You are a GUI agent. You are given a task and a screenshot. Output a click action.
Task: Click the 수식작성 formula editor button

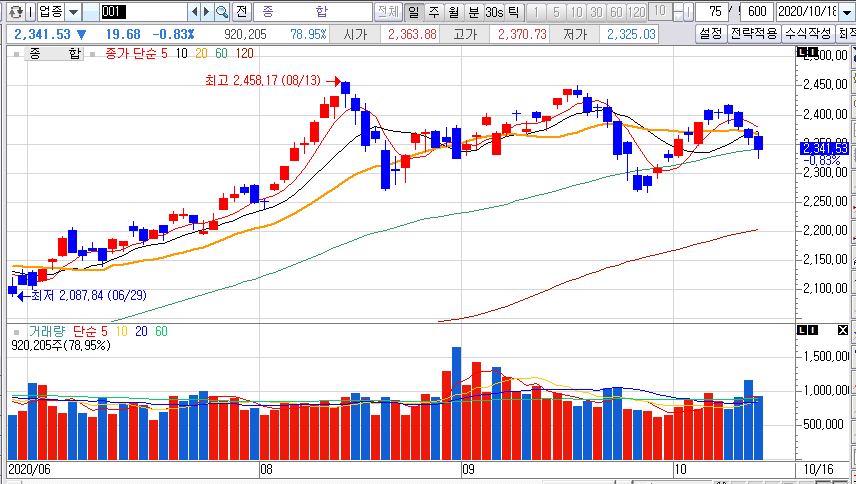tap(809, 34)
